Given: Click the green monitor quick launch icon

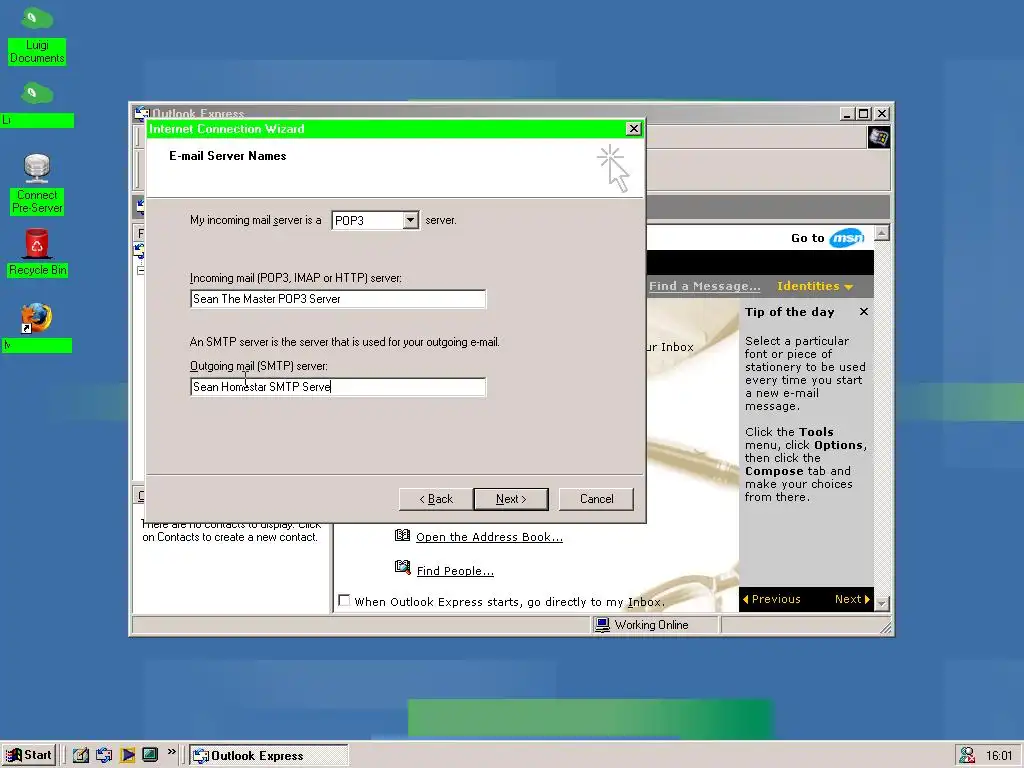Looking at the screenshot, I should click(x=150, y=755).
